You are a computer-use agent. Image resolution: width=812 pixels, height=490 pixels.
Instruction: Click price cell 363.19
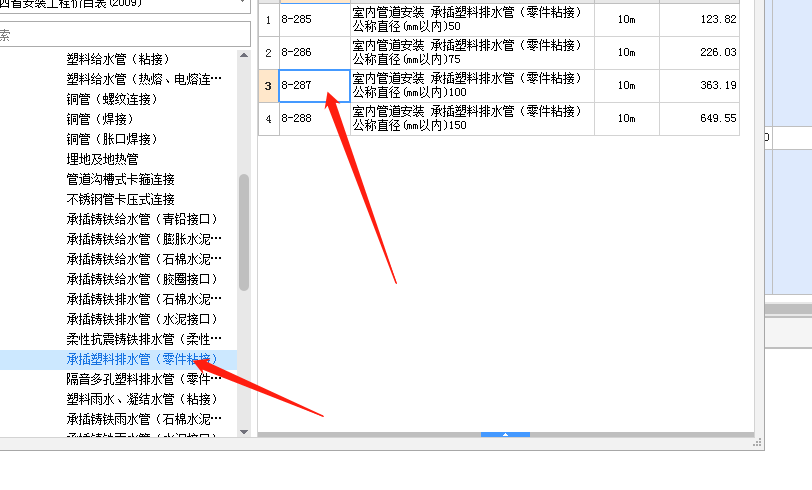pyautogui.click(x=699, y=86)
